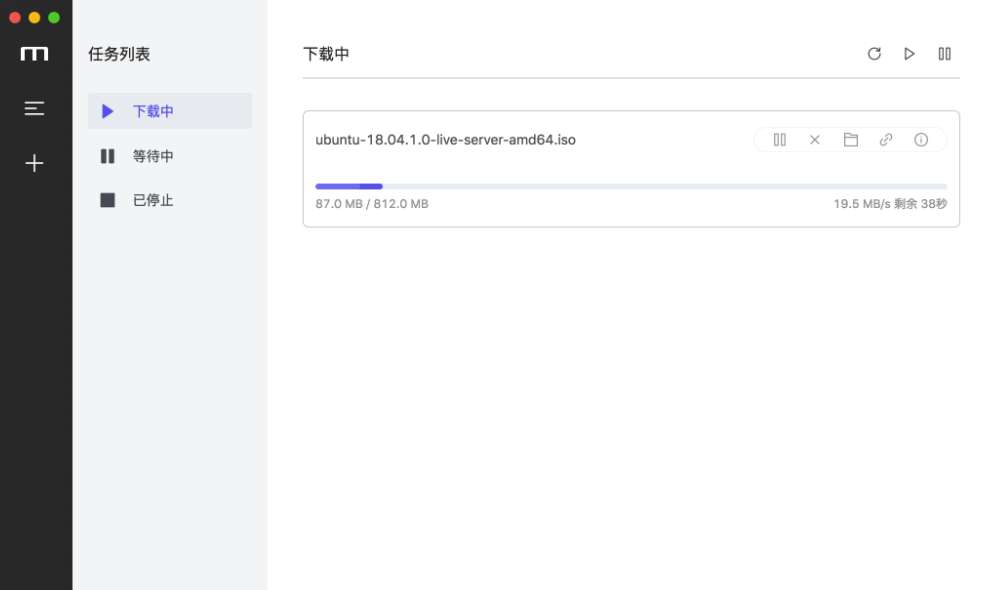Open the 已停止 task list

click(153, 200)
